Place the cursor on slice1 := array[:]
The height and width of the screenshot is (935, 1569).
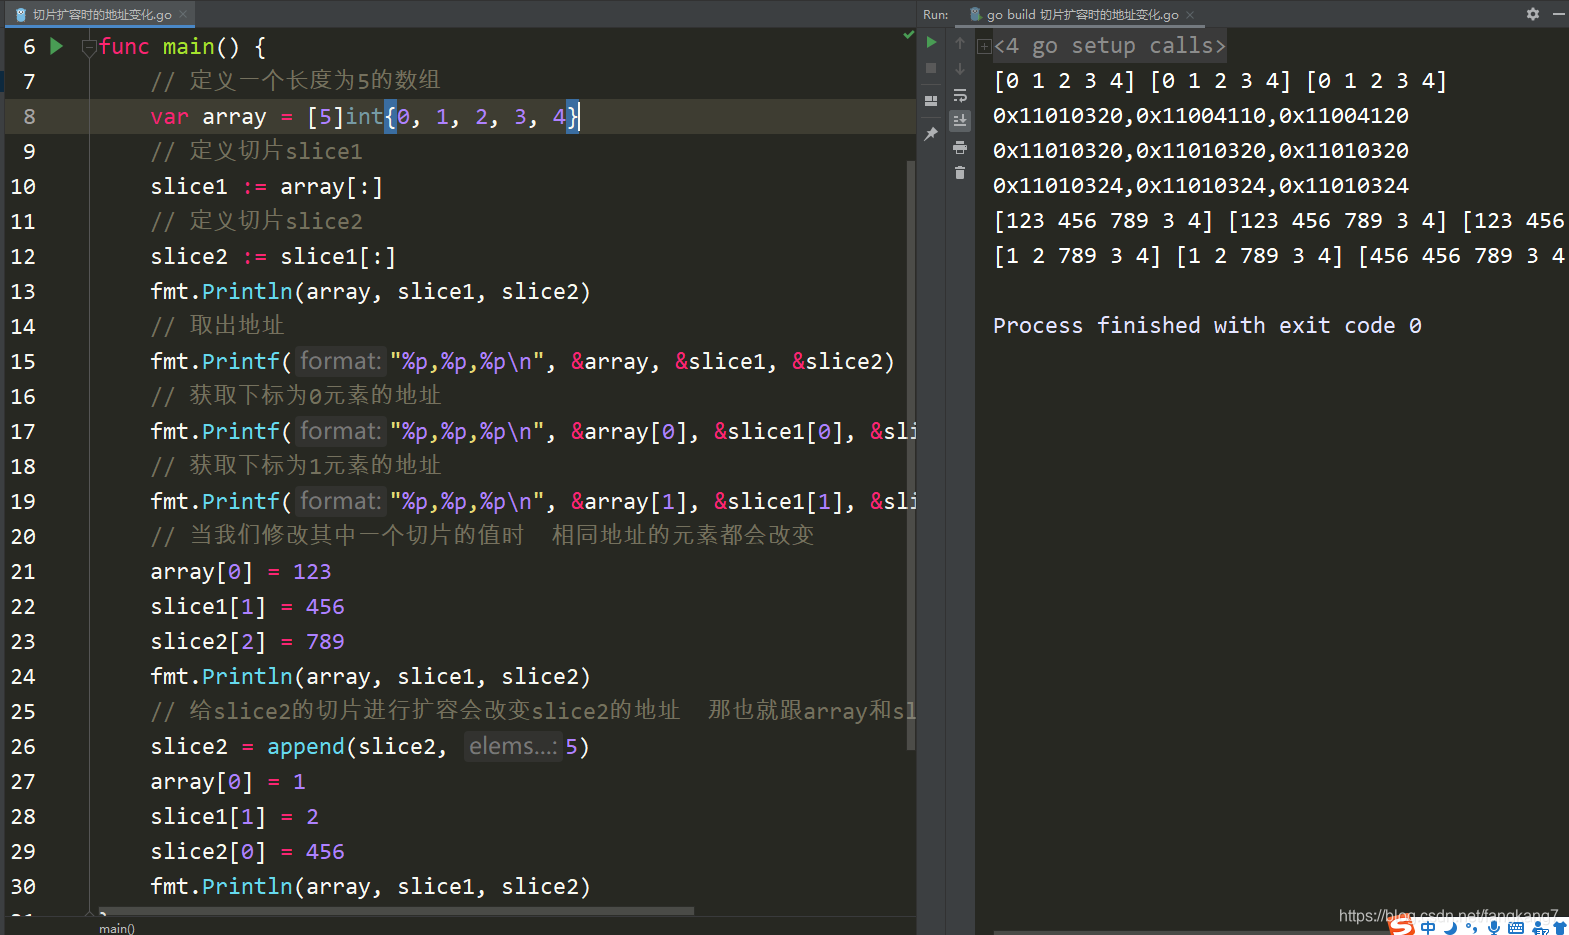click(x=267, y=186)
